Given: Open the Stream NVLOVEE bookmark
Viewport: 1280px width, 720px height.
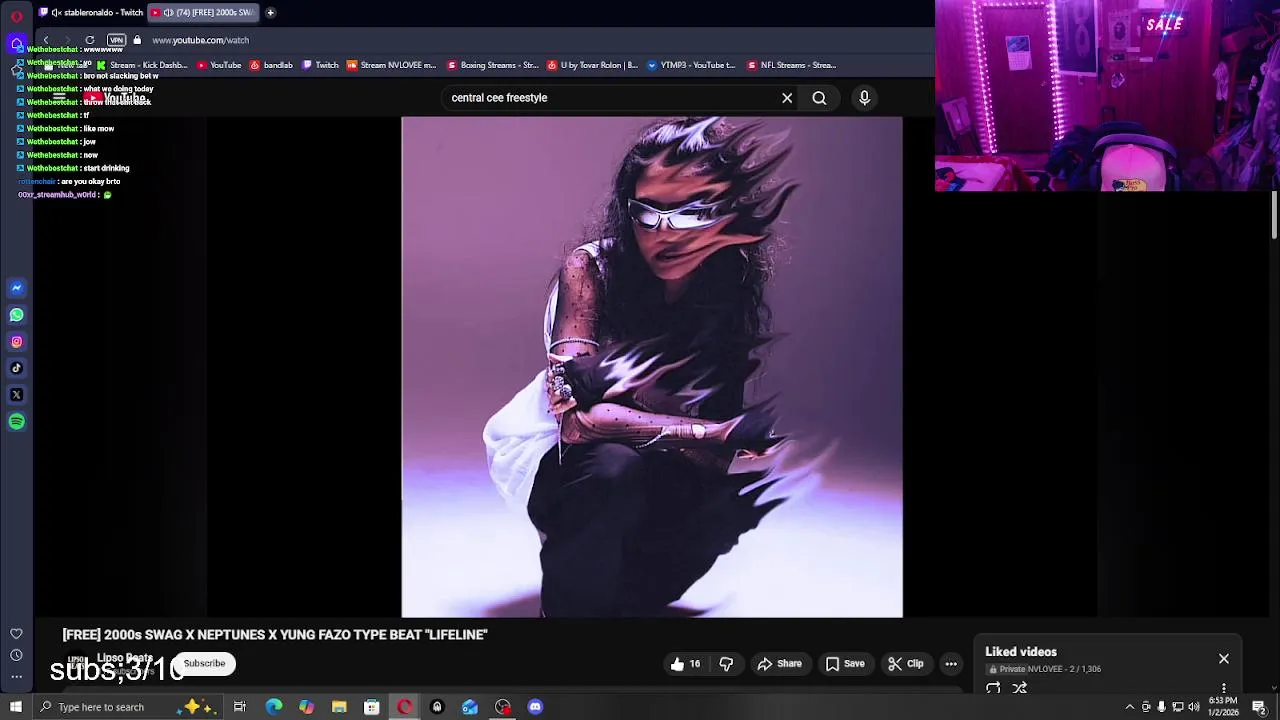Looking at the screenshot, I should point(391,65).
